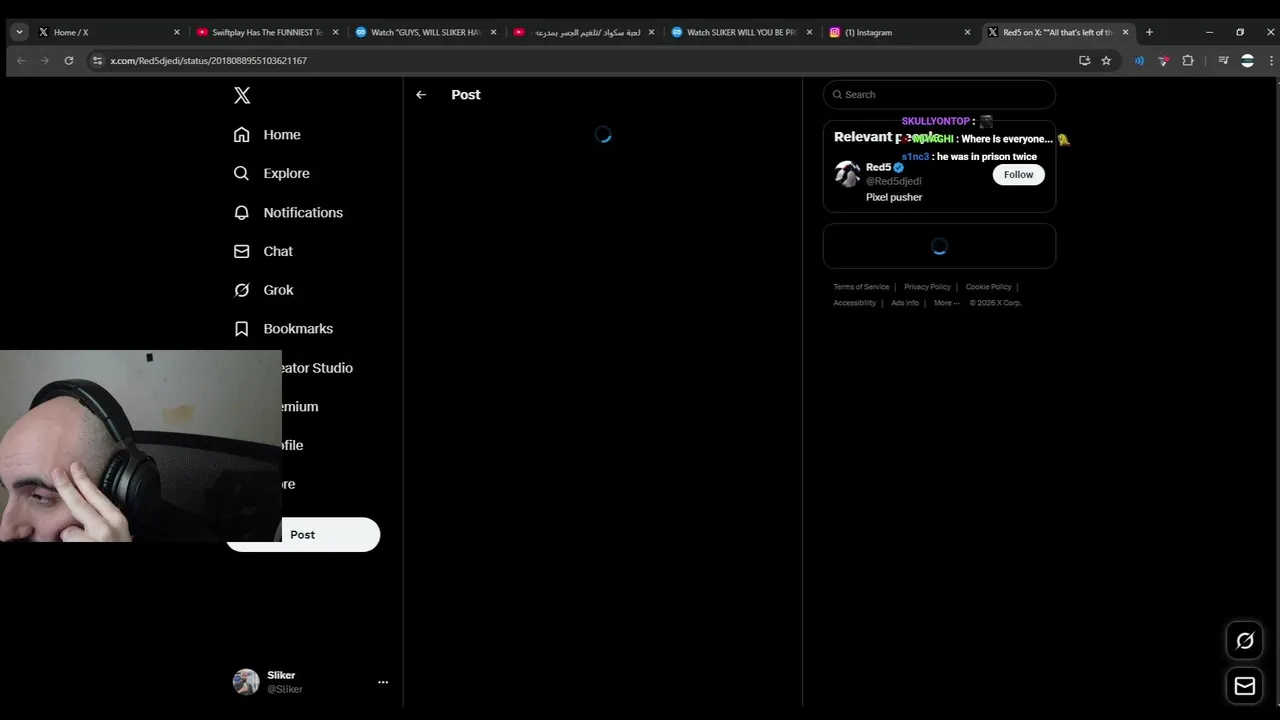The width and height of the screenshot is (1280, 720).
Task: Bookmark this page with star icon
Action: 1106,60
